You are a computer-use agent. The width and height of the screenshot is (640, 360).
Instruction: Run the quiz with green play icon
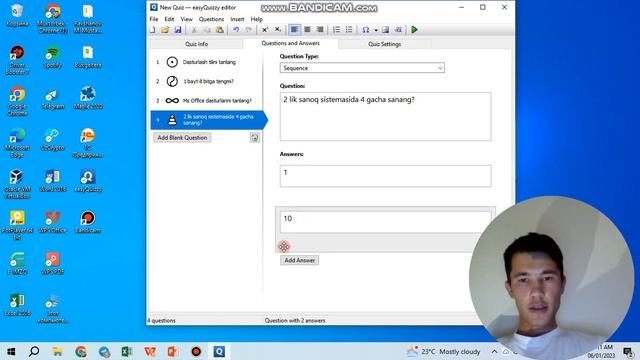click(x=414, y=30)
